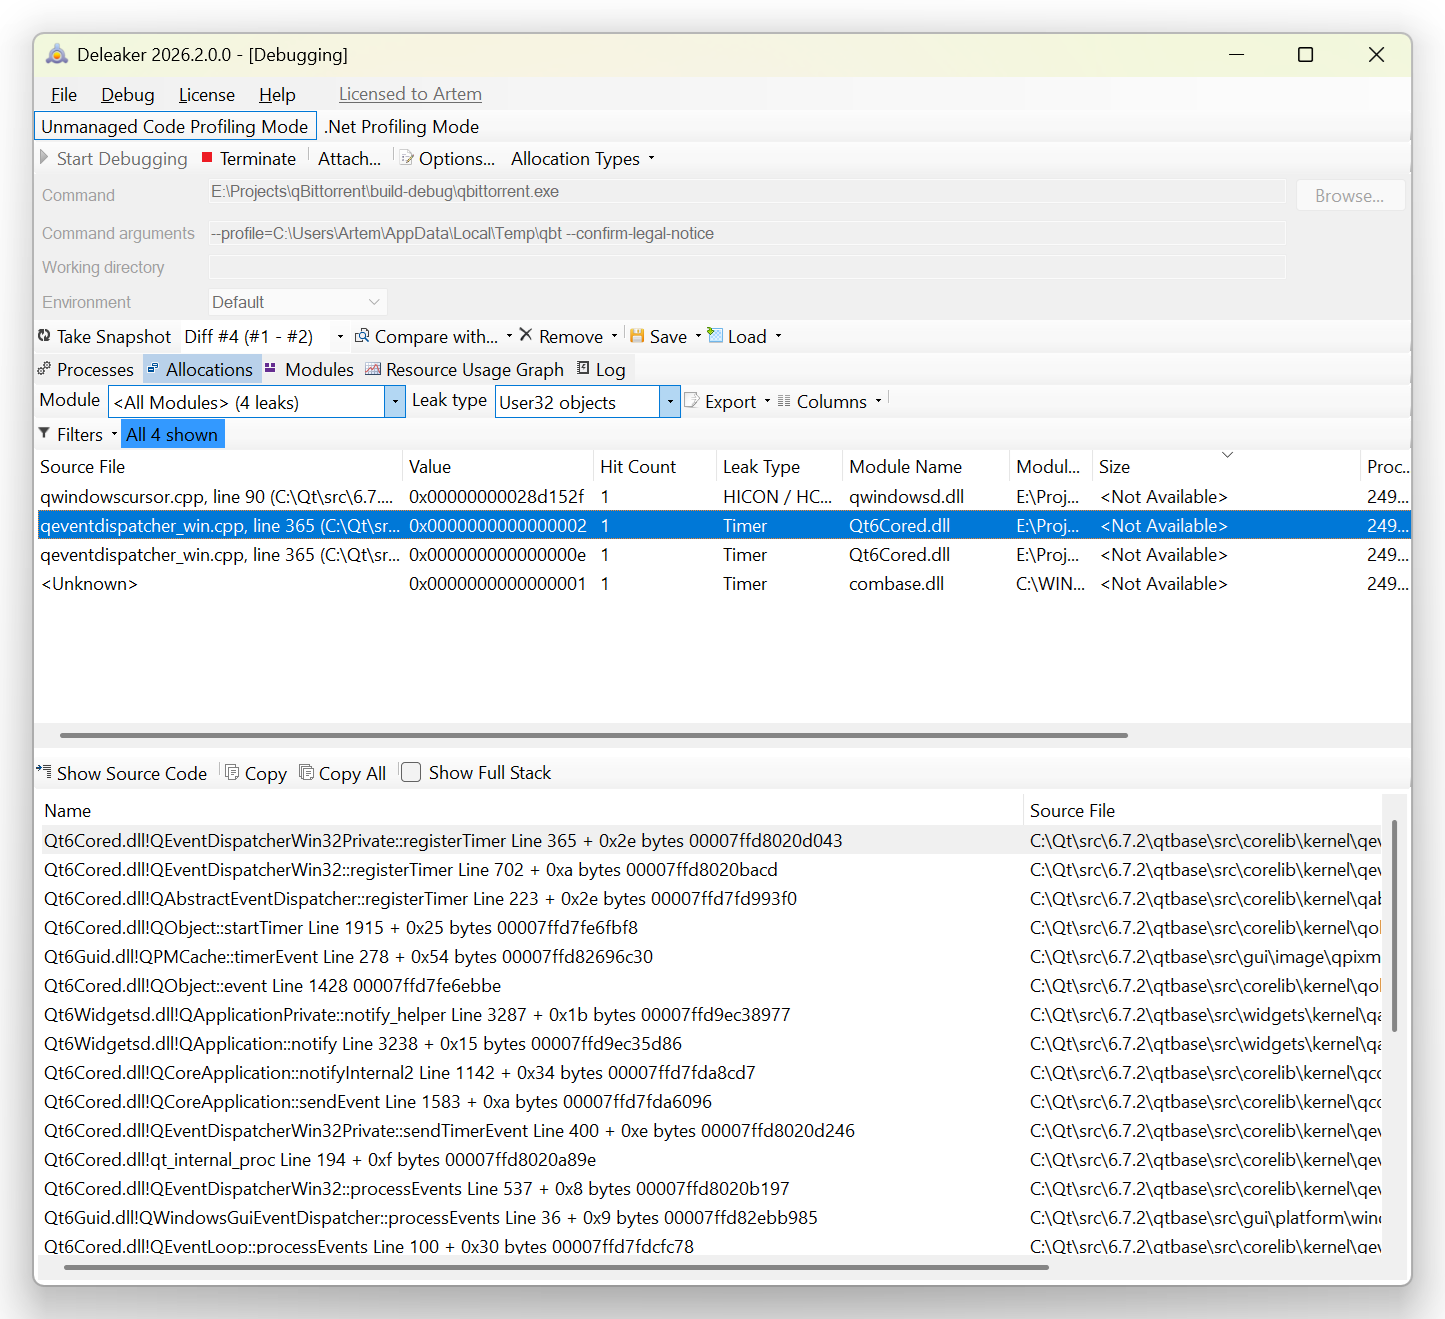Click the Take Snapshot refresh icon
The height and width of the screenshot is (1319, 1445).
point(44,336)
